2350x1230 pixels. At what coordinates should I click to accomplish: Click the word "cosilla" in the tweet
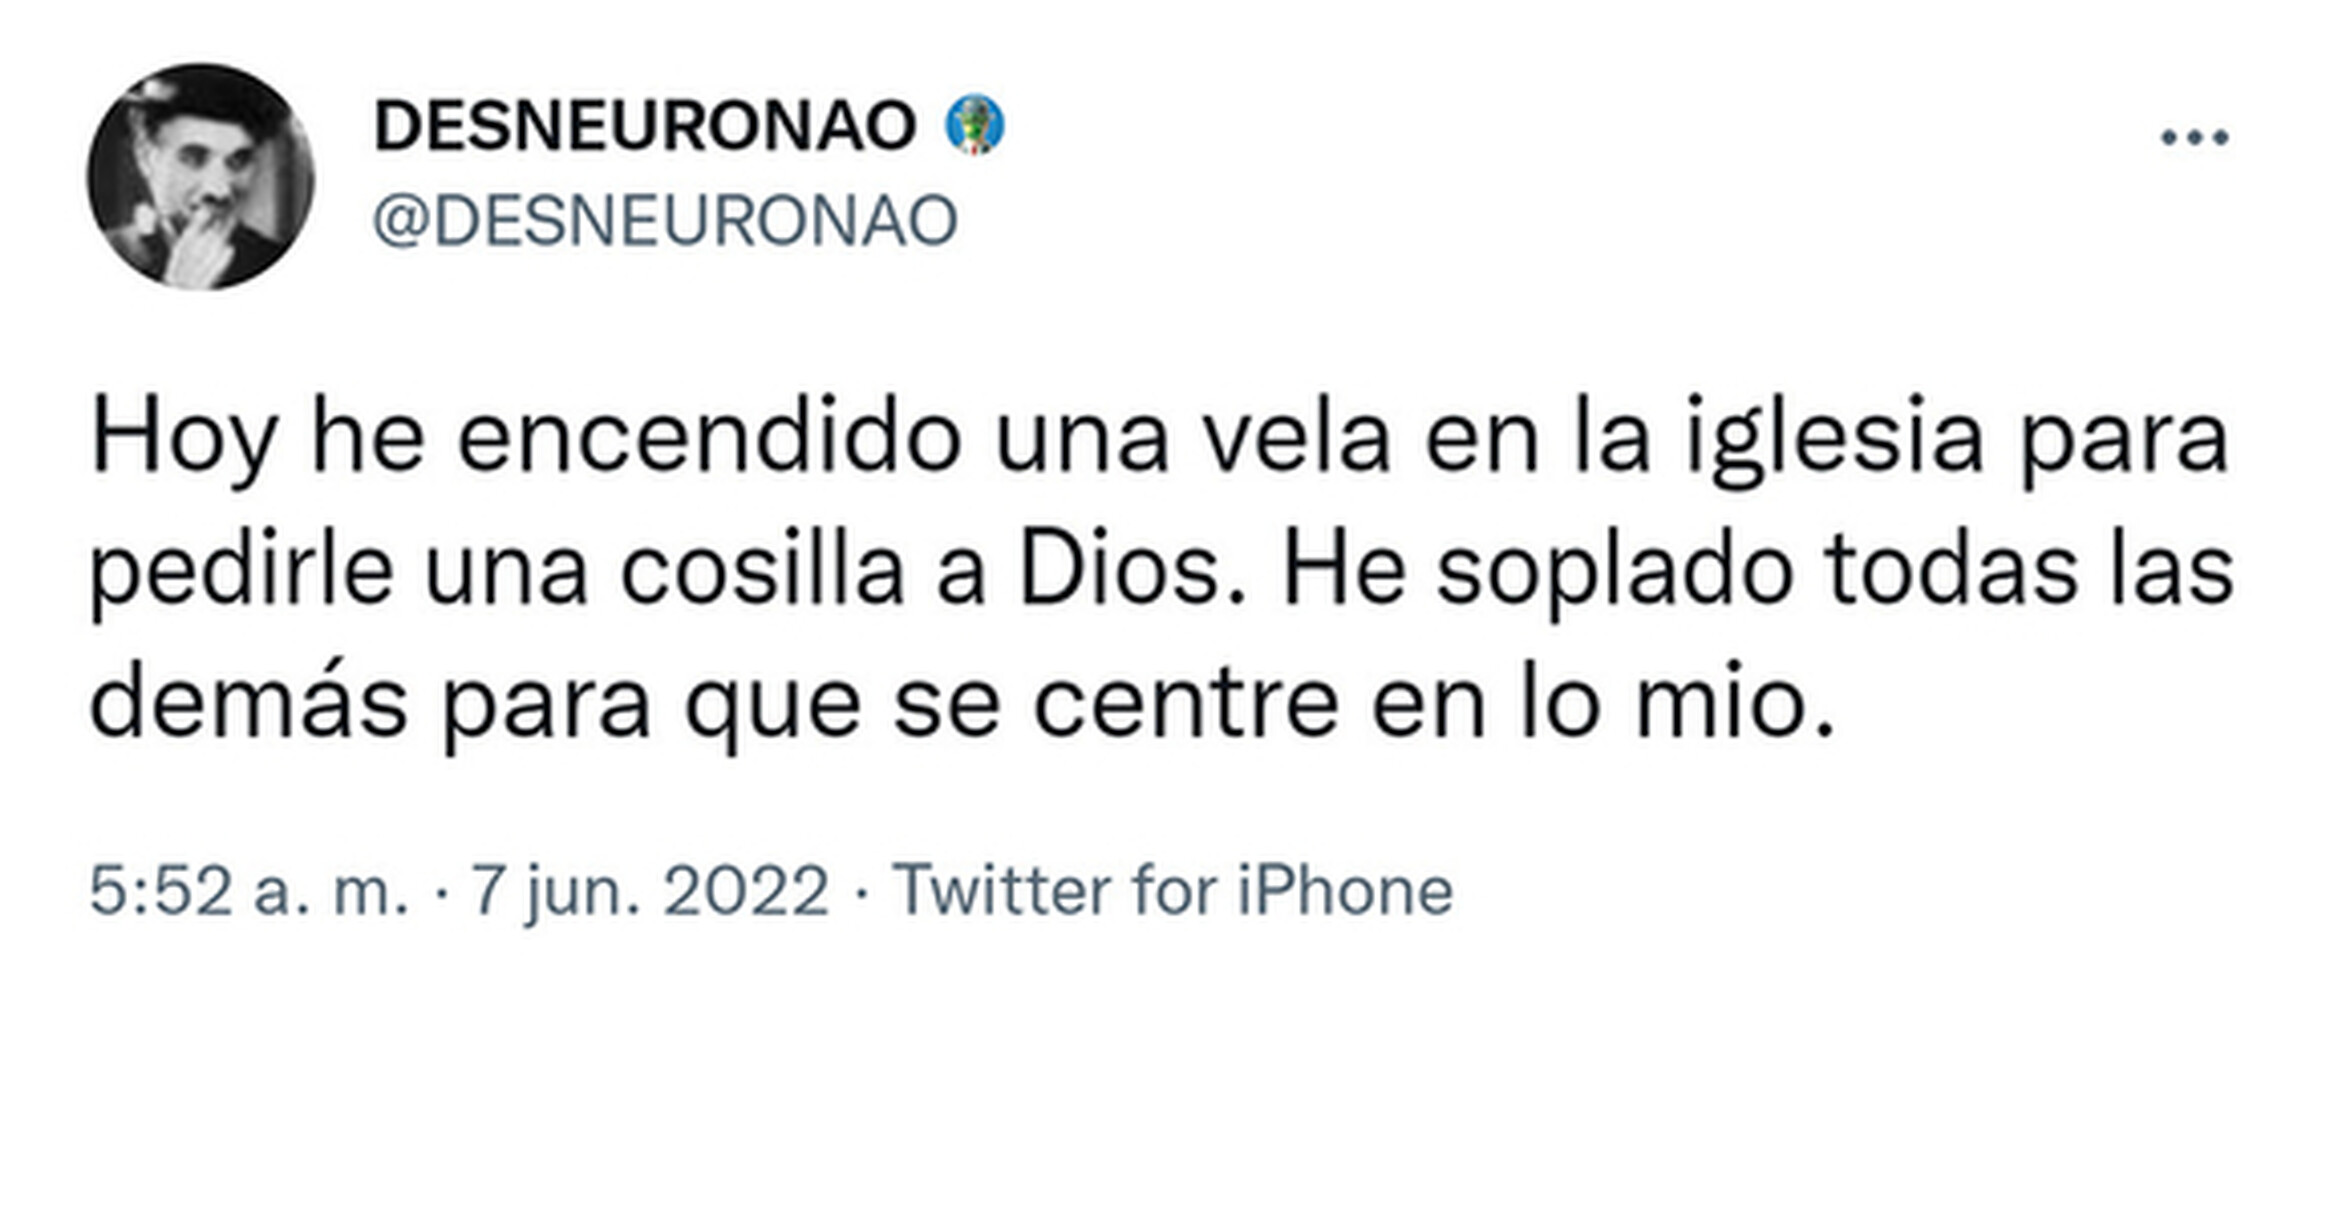(762, 572)
